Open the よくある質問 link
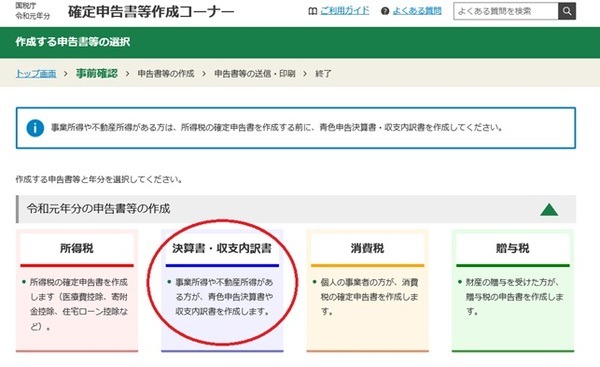 point(417,11)
